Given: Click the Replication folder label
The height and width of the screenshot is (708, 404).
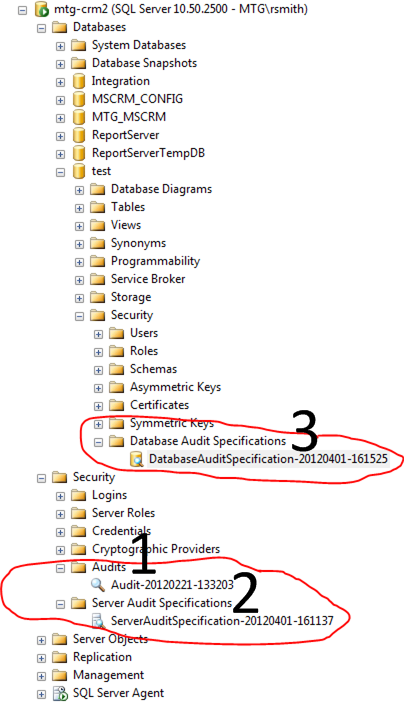Looking at the screenshot, I should [102, 657].
